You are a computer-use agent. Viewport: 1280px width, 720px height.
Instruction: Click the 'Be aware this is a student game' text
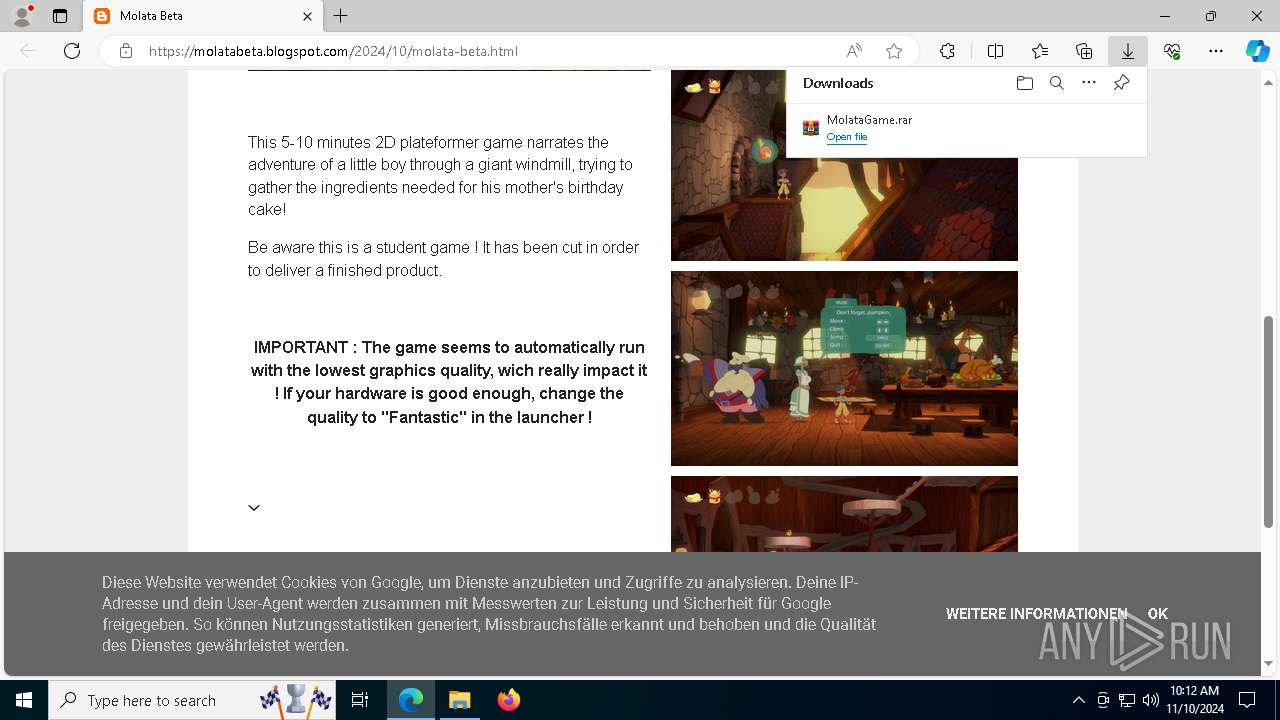[x=443, y=259]
